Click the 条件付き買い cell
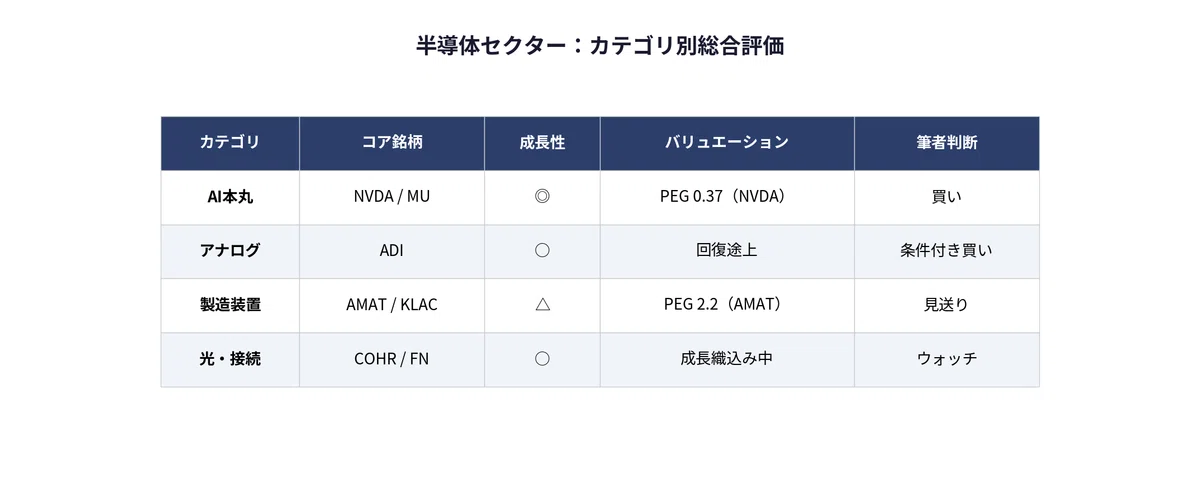 (x=946, y=251)
